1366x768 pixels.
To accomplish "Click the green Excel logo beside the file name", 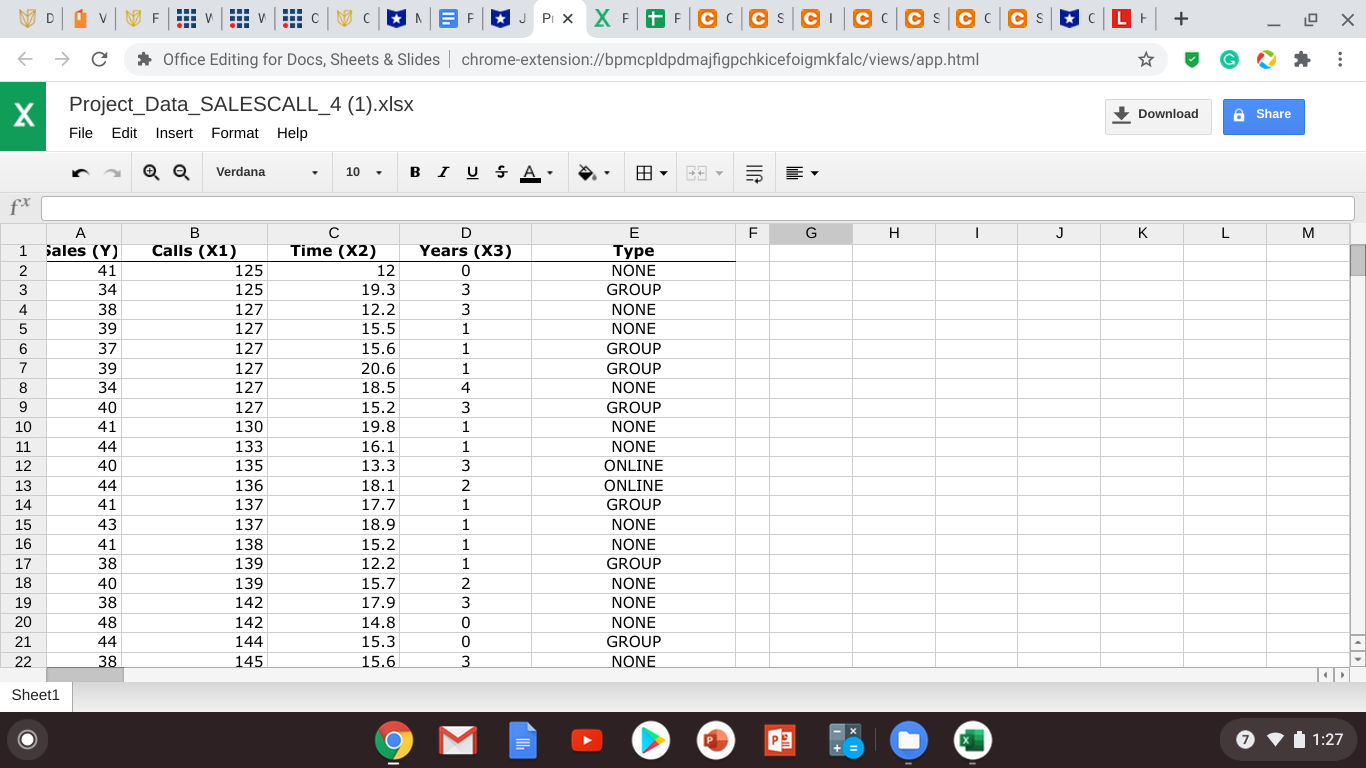I will coord(23,115).
